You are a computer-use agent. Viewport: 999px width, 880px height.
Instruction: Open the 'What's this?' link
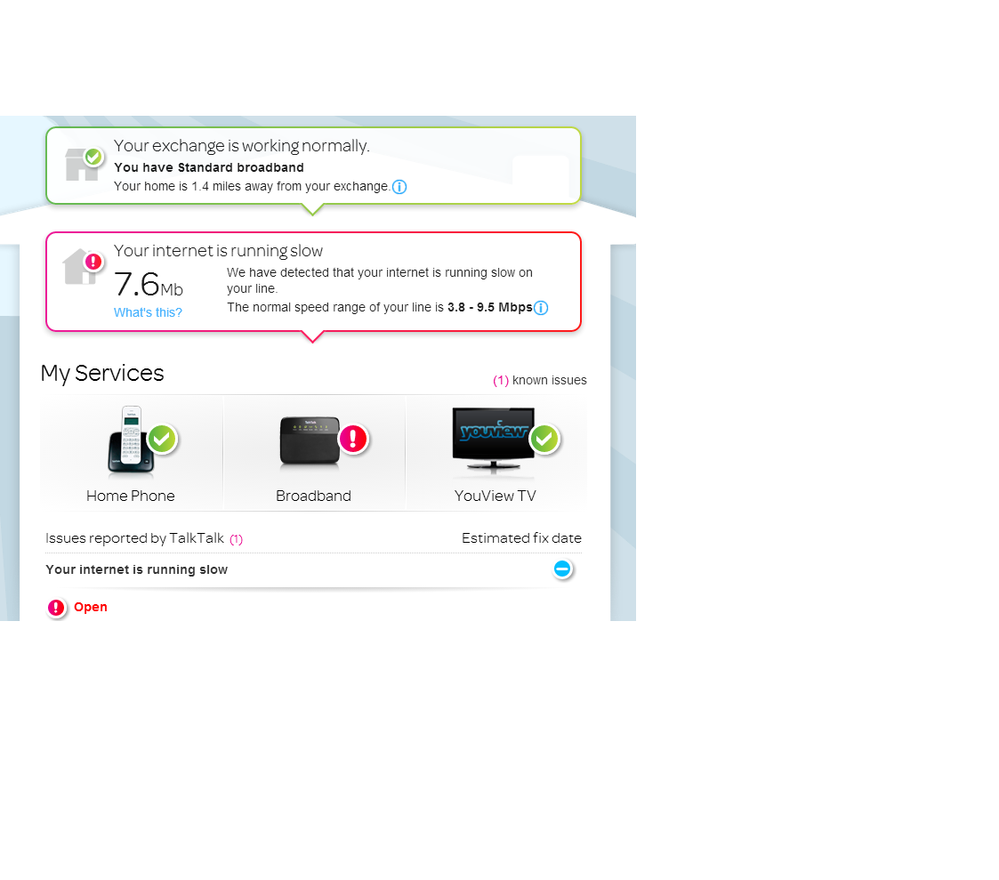148,313
